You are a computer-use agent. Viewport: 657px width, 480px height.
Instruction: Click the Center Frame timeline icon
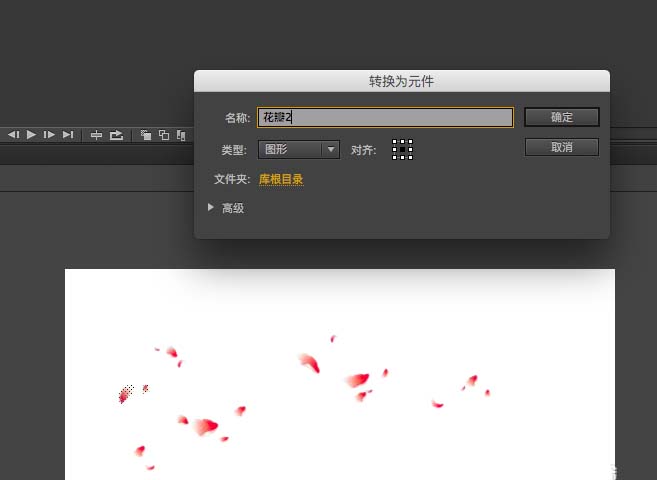click(96, 135)
